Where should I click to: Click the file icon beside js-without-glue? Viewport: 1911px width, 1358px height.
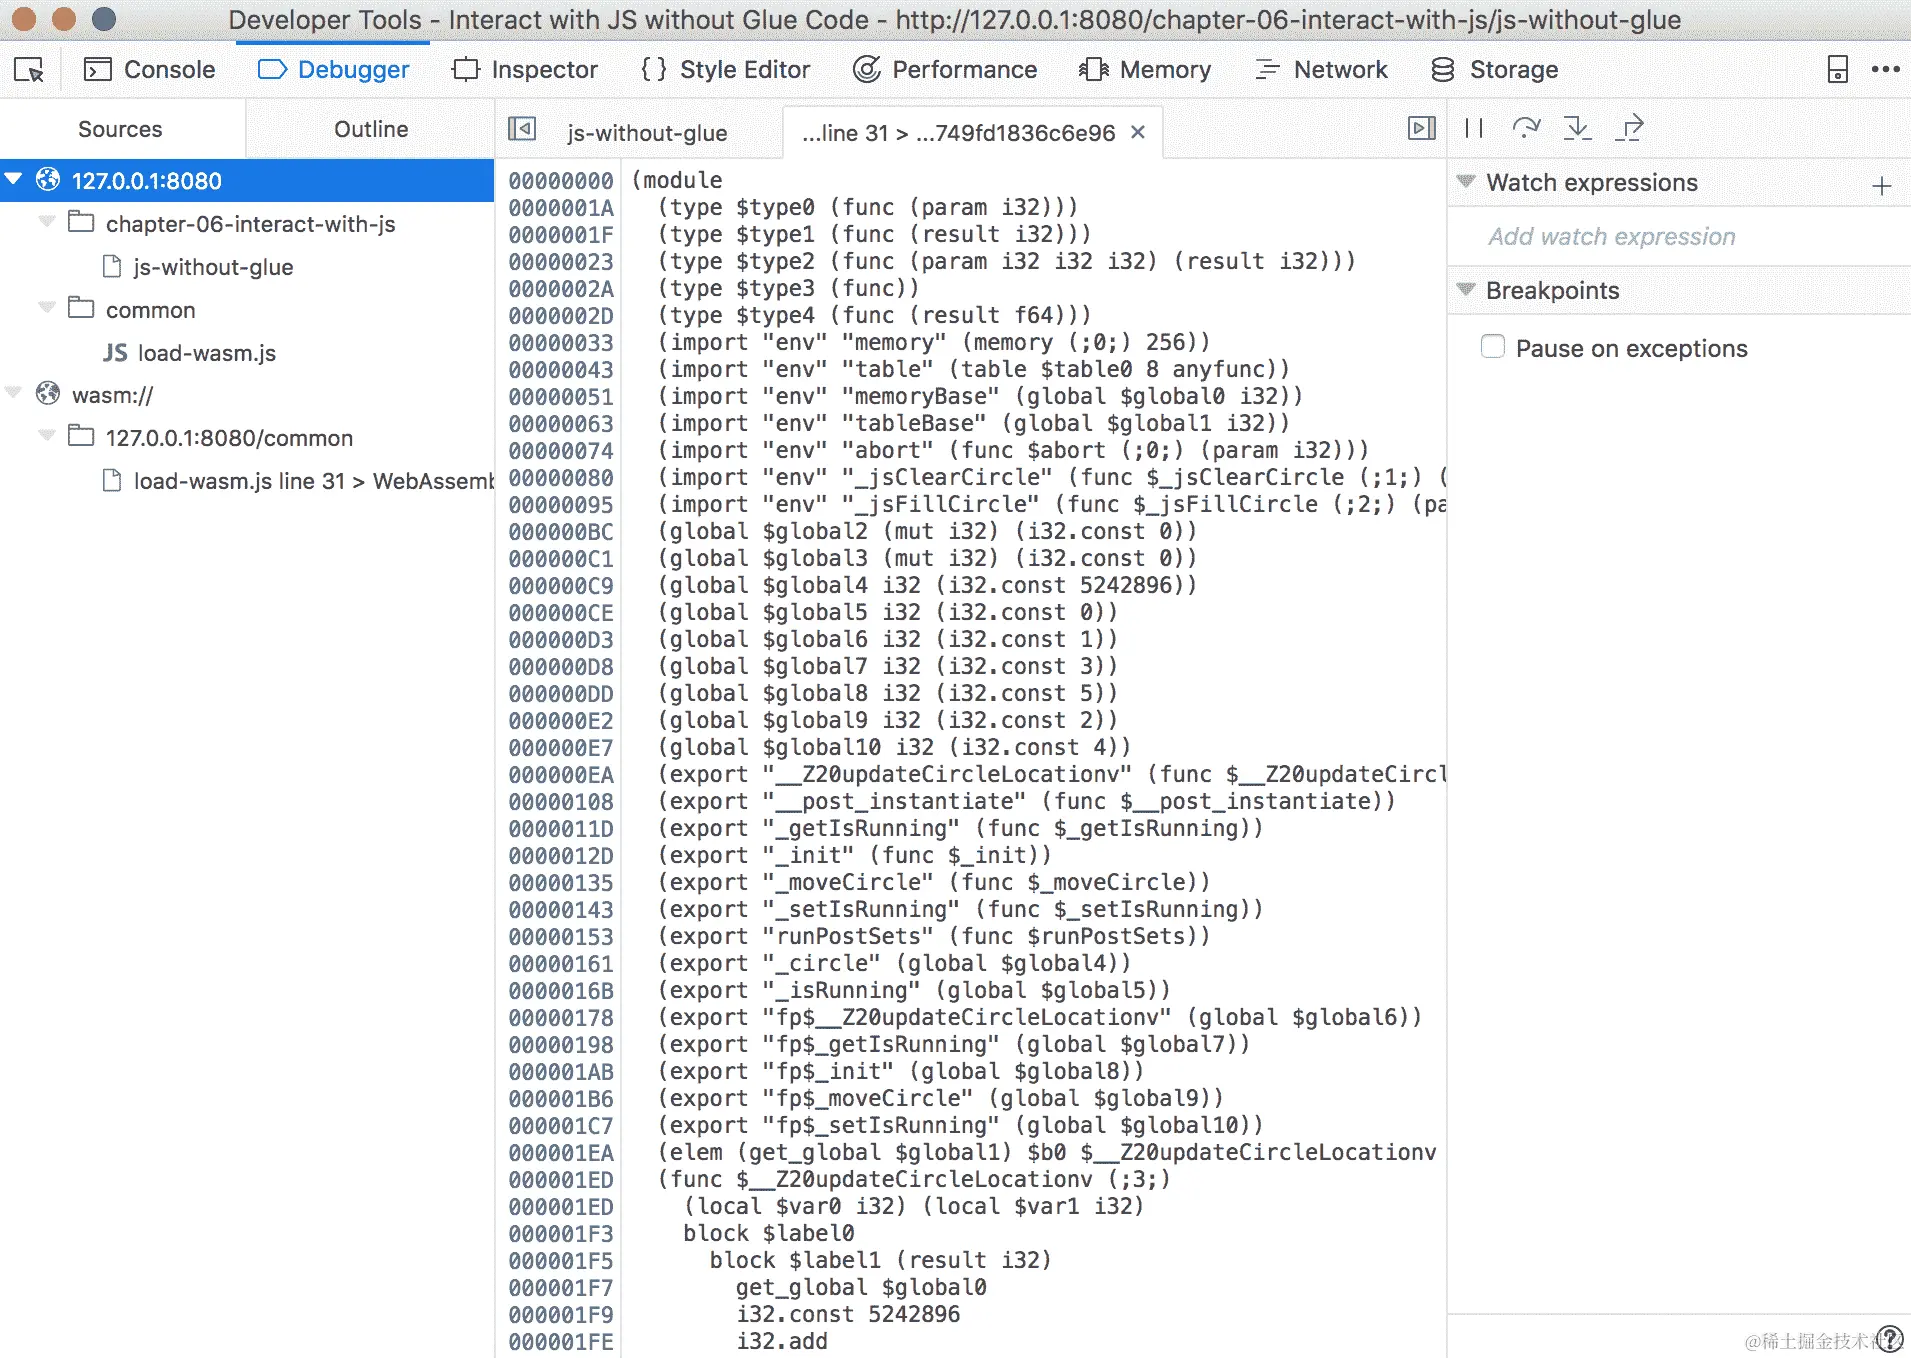112,266
